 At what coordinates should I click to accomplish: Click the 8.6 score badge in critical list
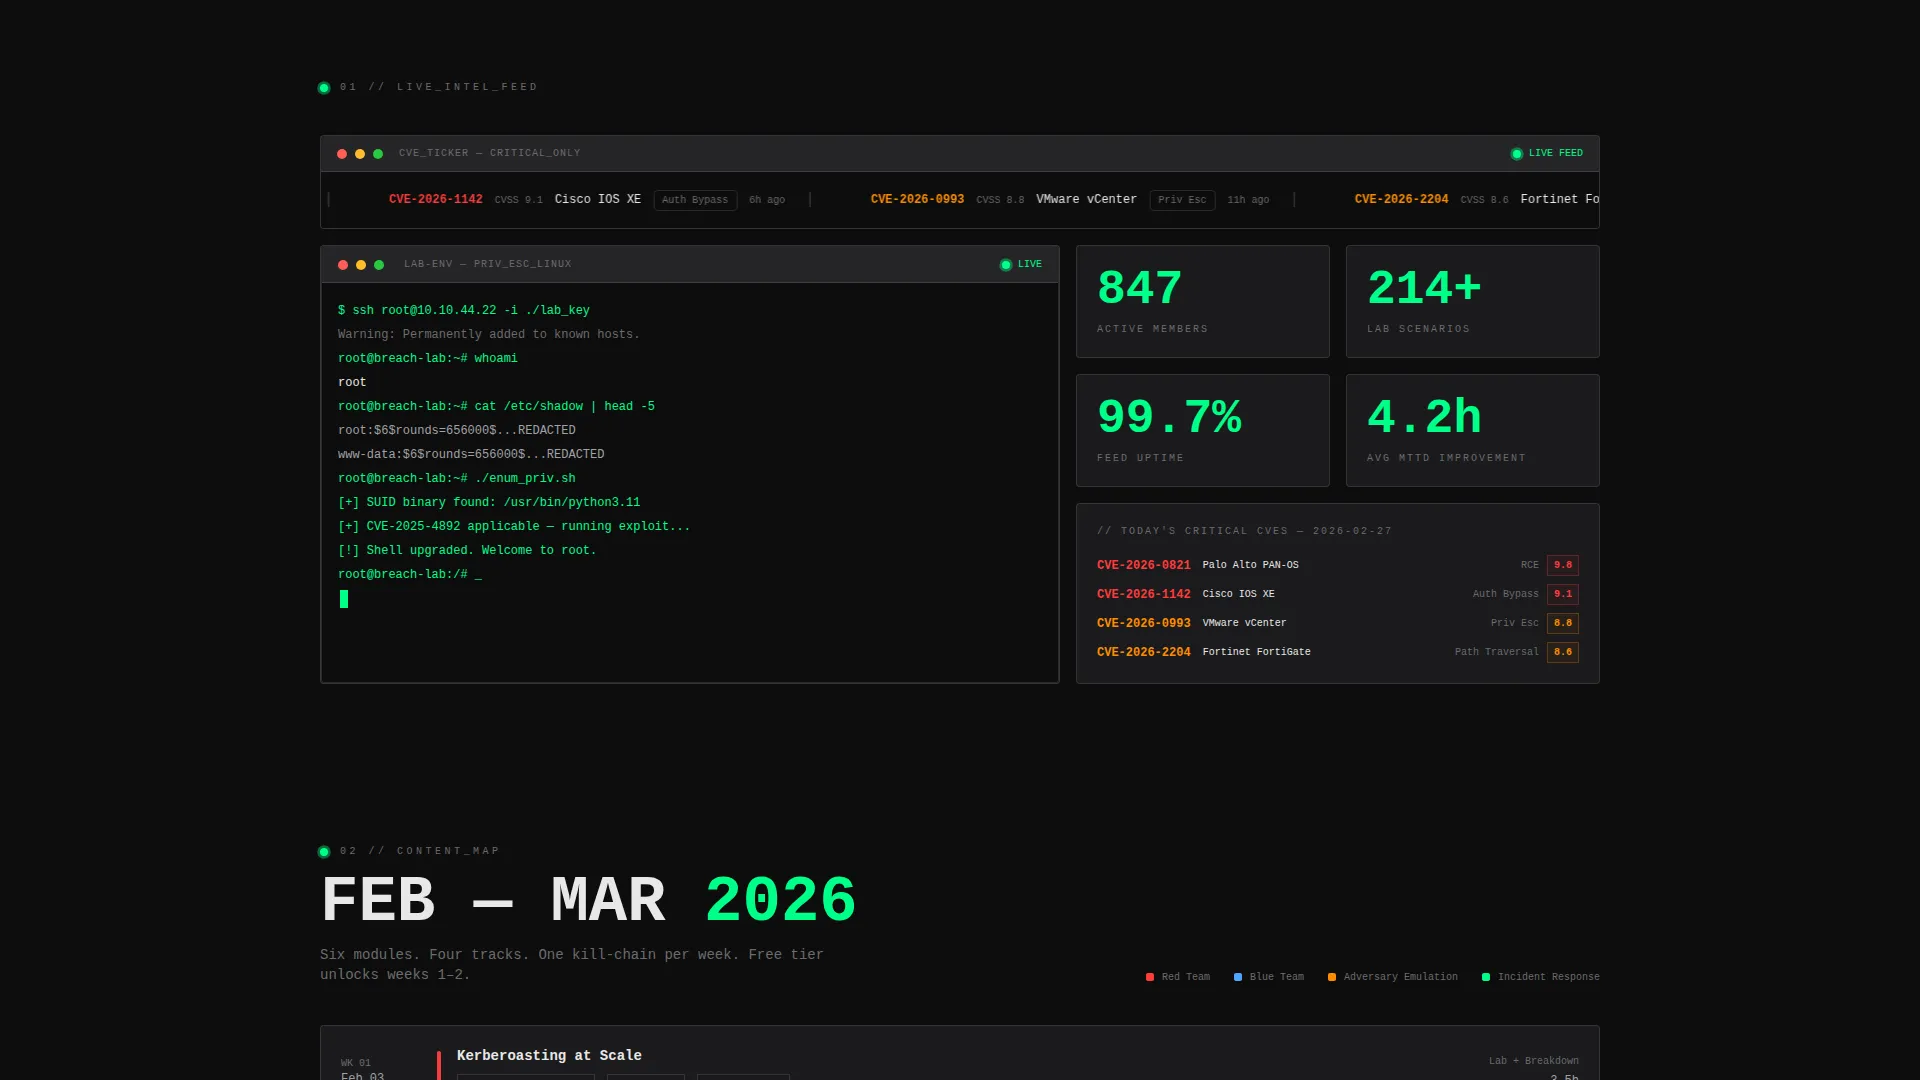(x=1563, y=652)
